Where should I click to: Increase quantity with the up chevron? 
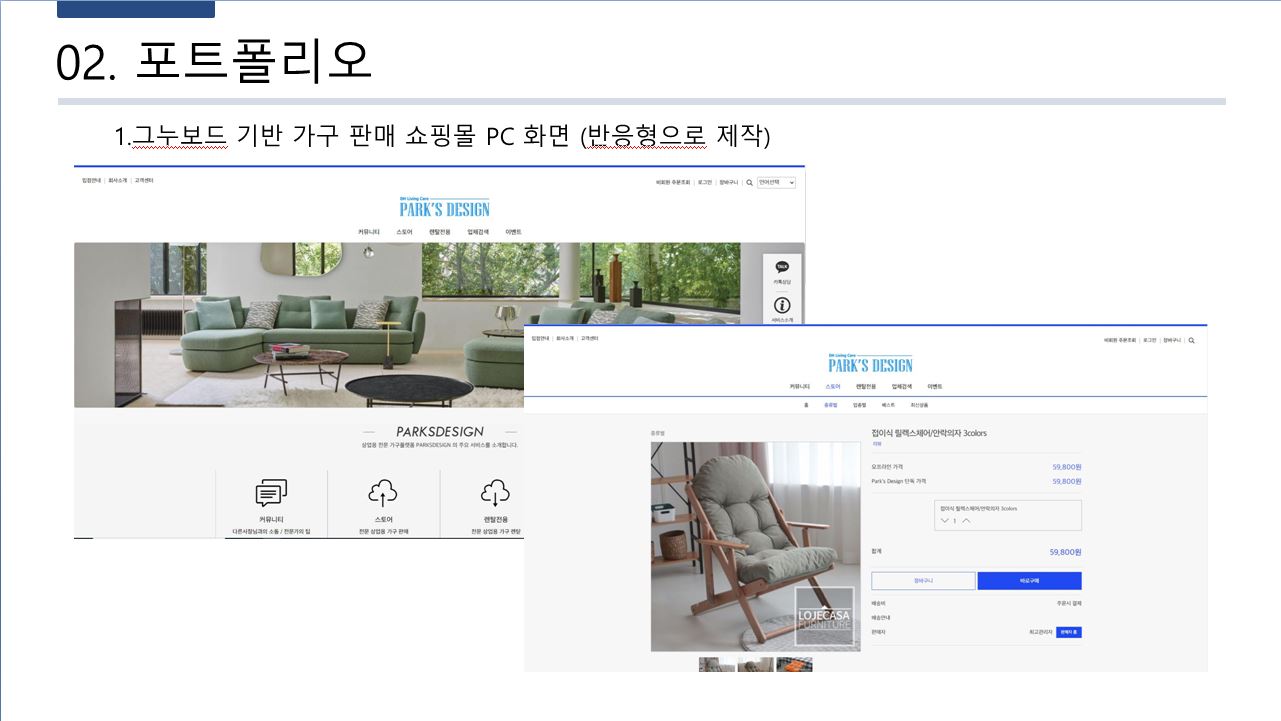click(966, 521)
